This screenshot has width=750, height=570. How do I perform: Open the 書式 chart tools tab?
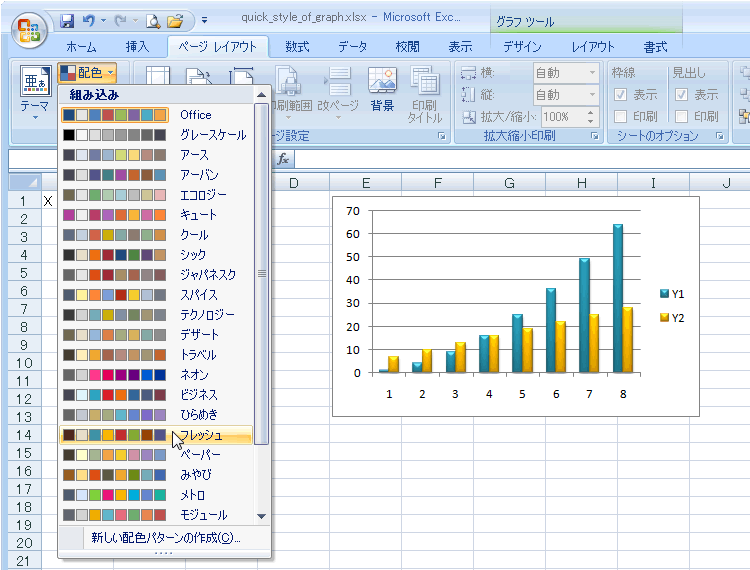click(655, 47)
